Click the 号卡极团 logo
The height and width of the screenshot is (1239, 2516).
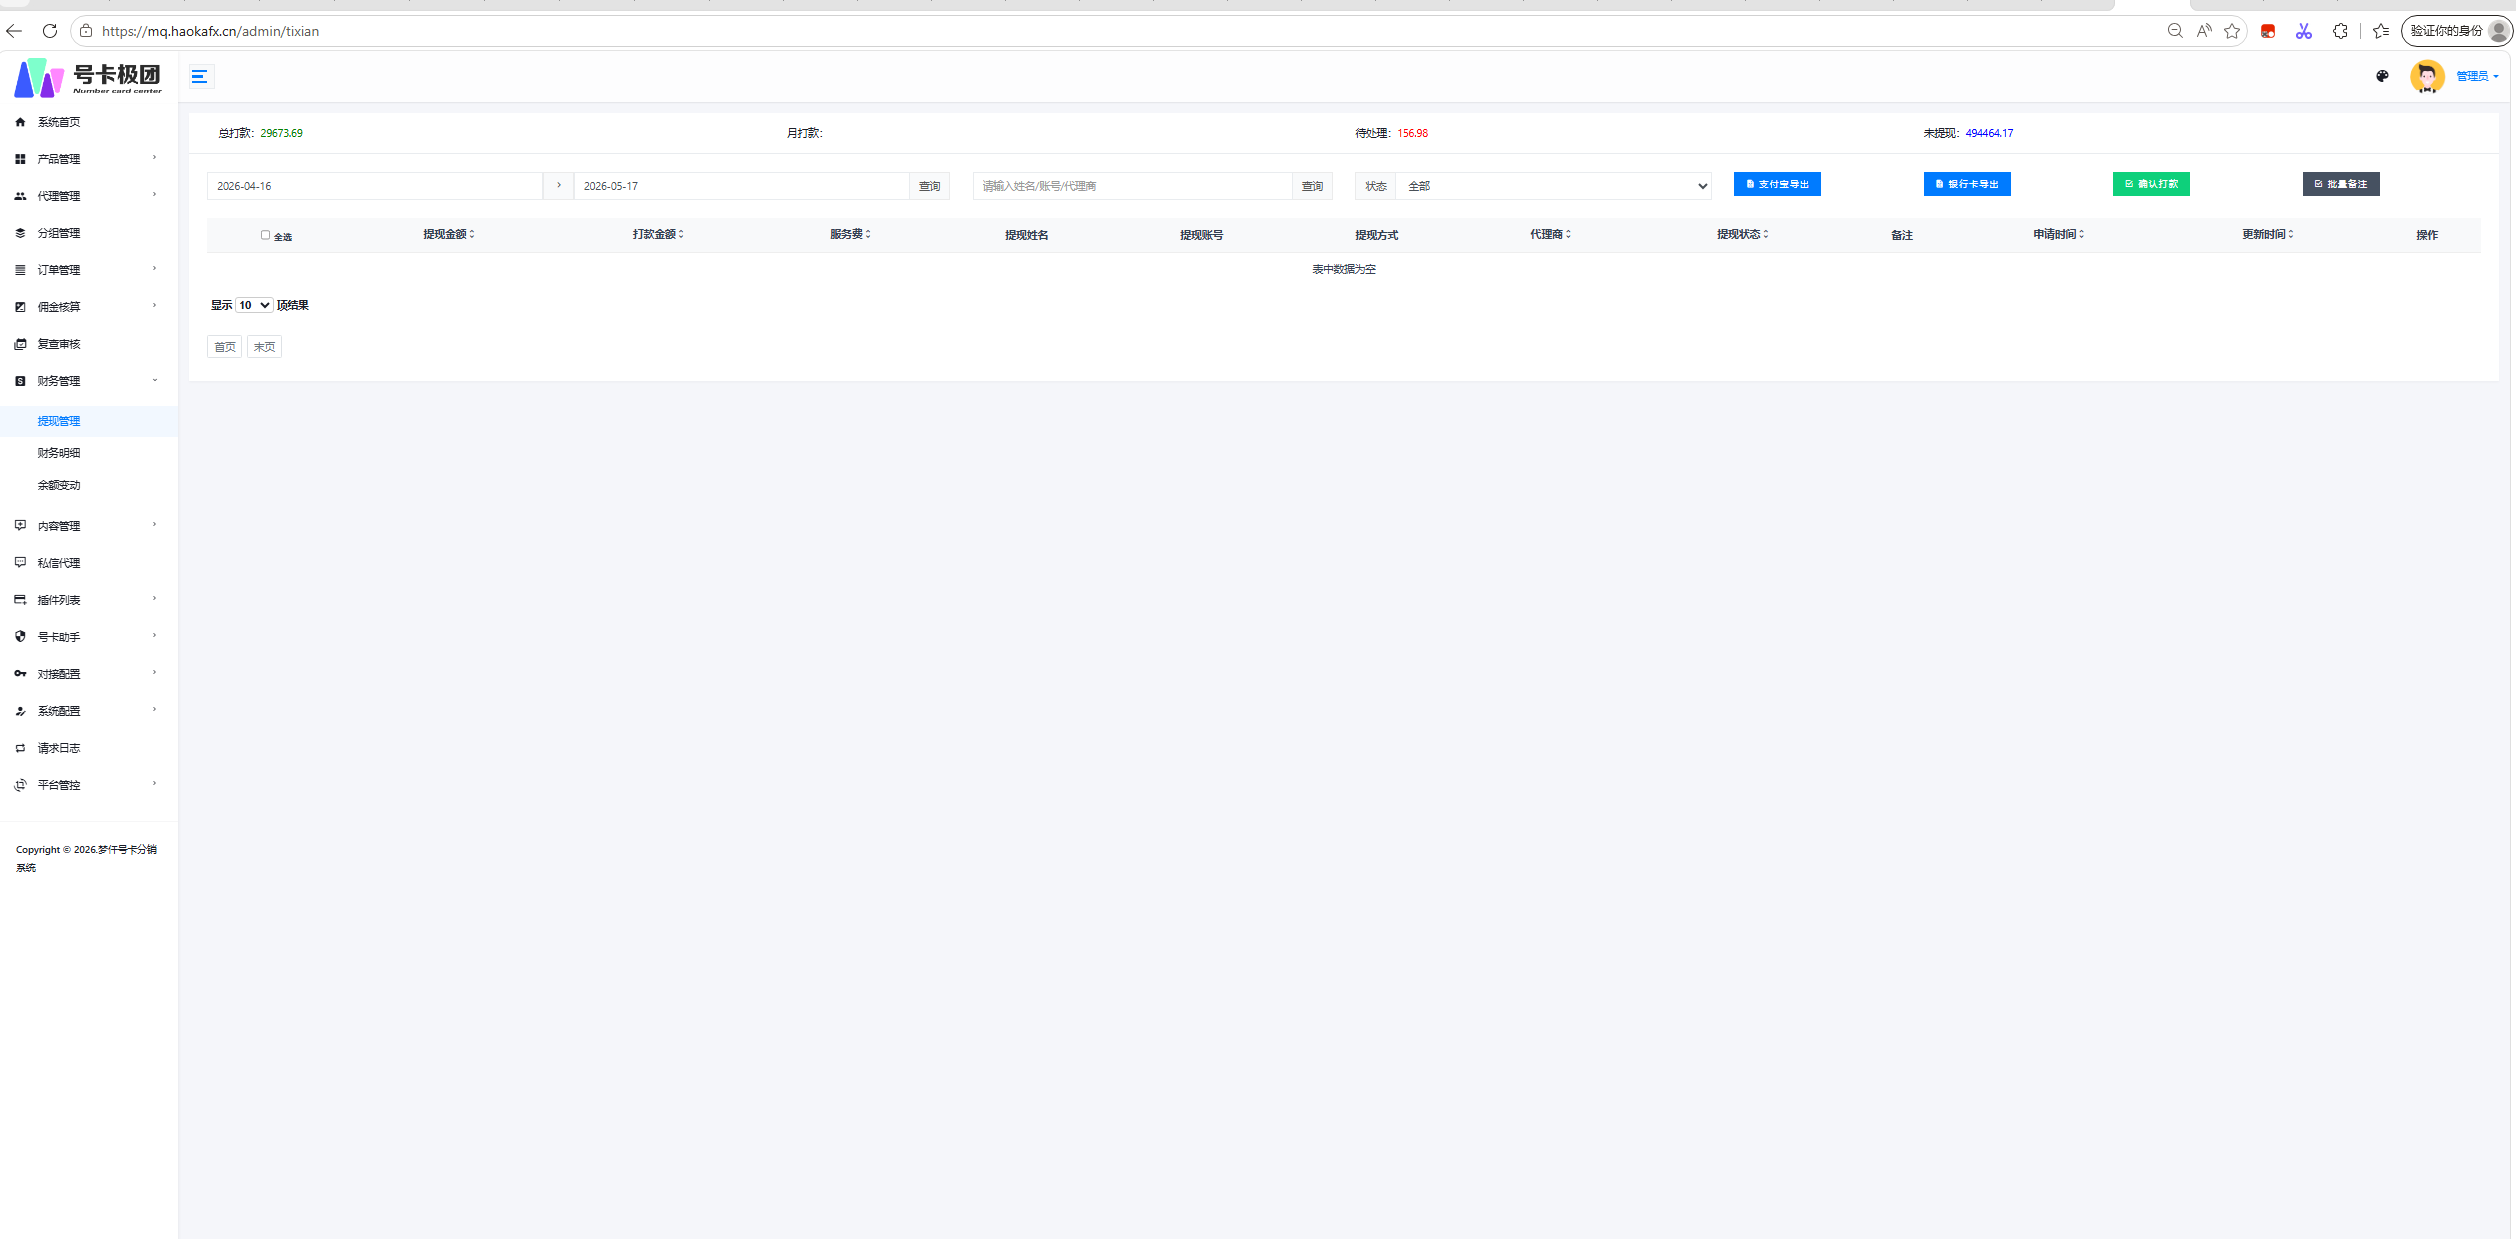[88, 77]
